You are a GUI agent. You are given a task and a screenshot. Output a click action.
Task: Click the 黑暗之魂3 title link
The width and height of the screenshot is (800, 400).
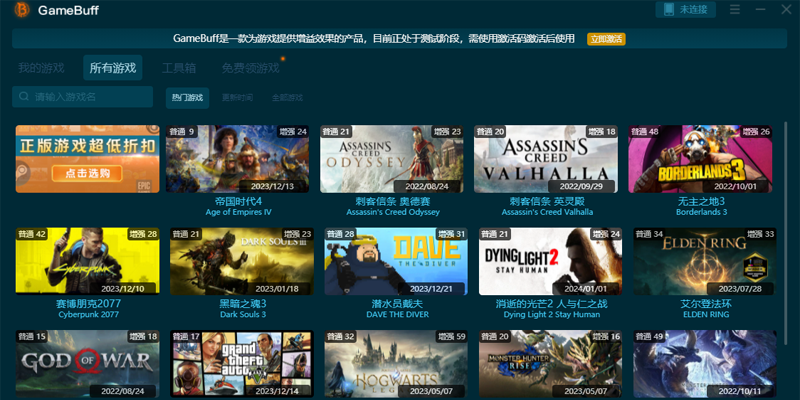[243, 304]
